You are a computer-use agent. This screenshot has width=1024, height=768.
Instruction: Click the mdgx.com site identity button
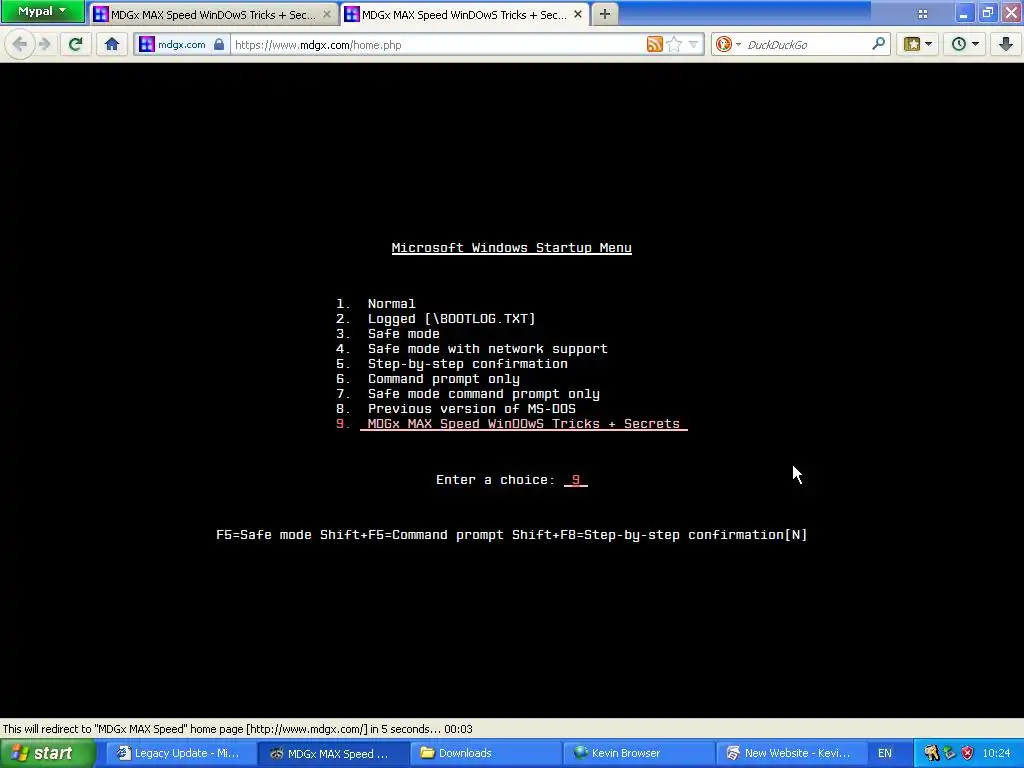coord(182,44)
